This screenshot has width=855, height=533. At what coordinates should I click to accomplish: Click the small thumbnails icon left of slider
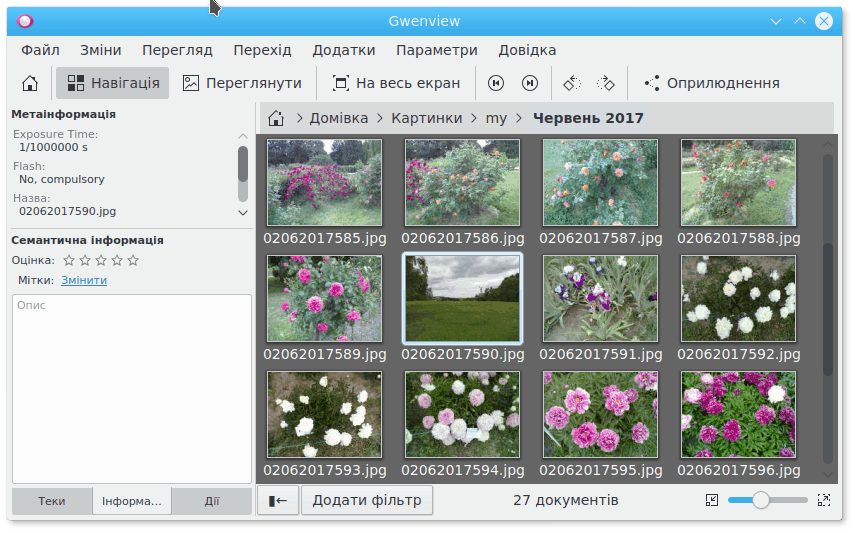point(711,500)
